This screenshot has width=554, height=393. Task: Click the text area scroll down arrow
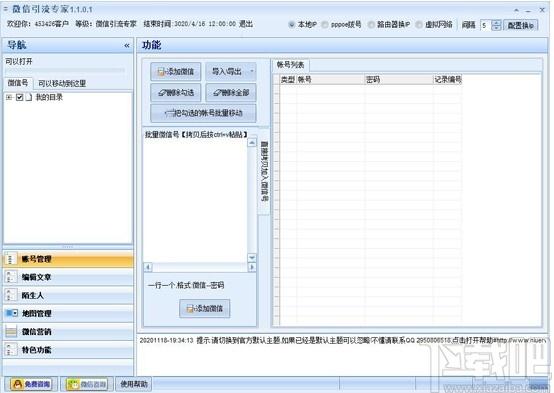252,258
